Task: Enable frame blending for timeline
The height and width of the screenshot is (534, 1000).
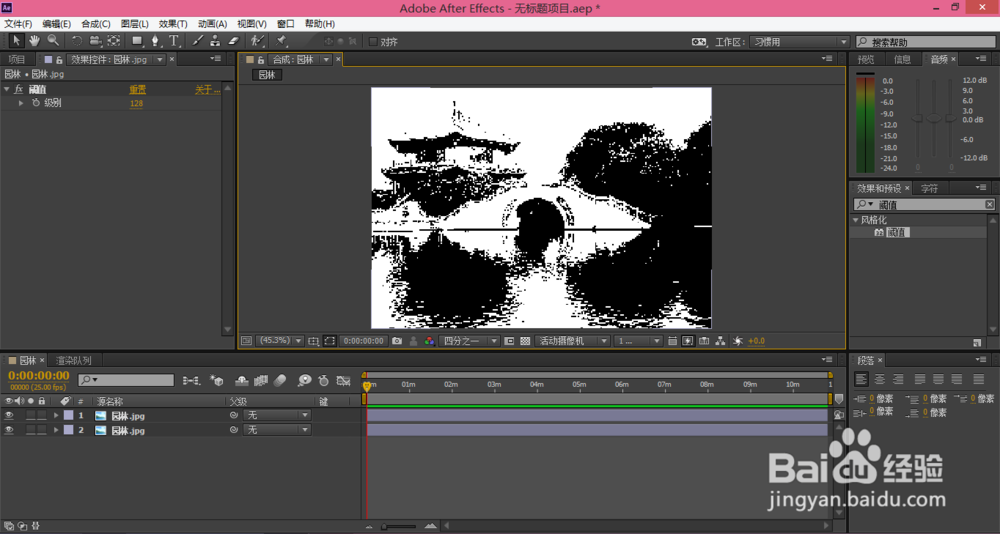Action: [260, 381]
